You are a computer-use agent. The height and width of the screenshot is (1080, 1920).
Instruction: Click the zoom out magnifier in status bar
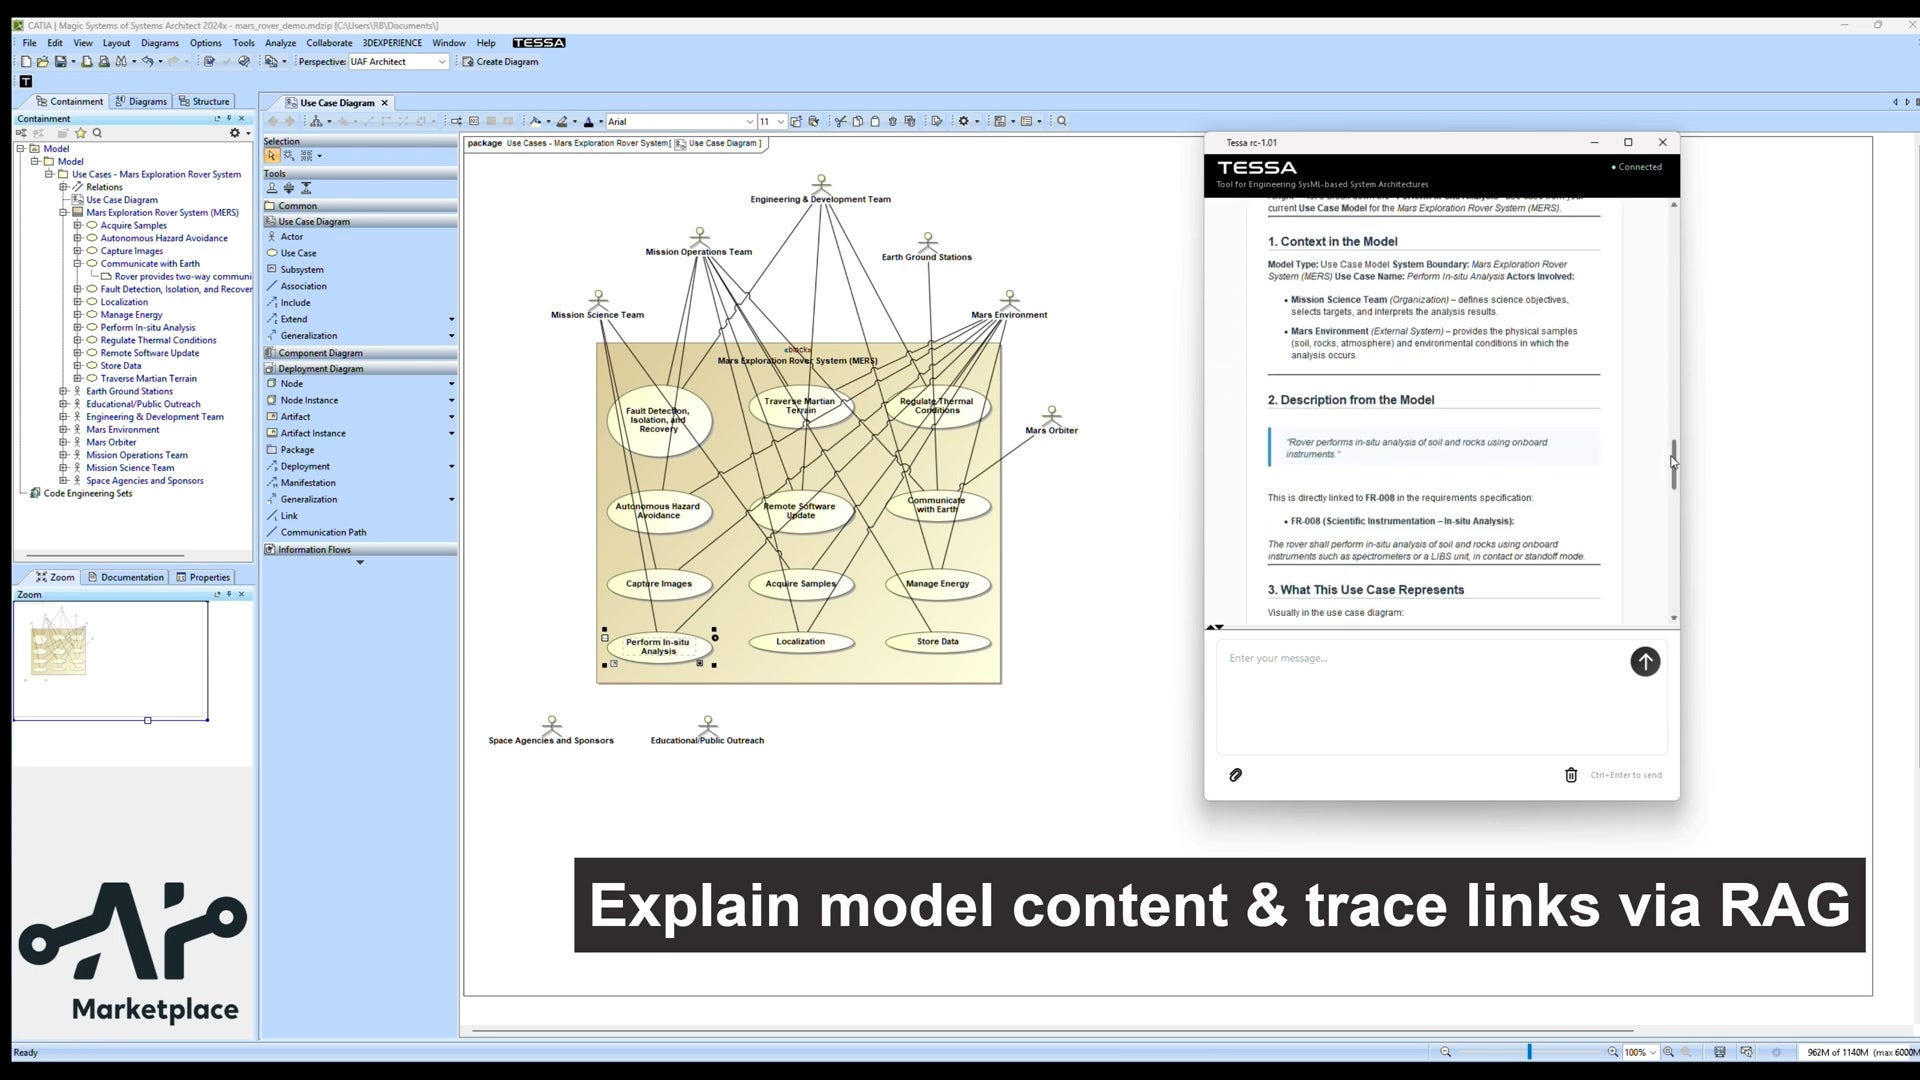pyautogui.click(x=1445, y=1052)
